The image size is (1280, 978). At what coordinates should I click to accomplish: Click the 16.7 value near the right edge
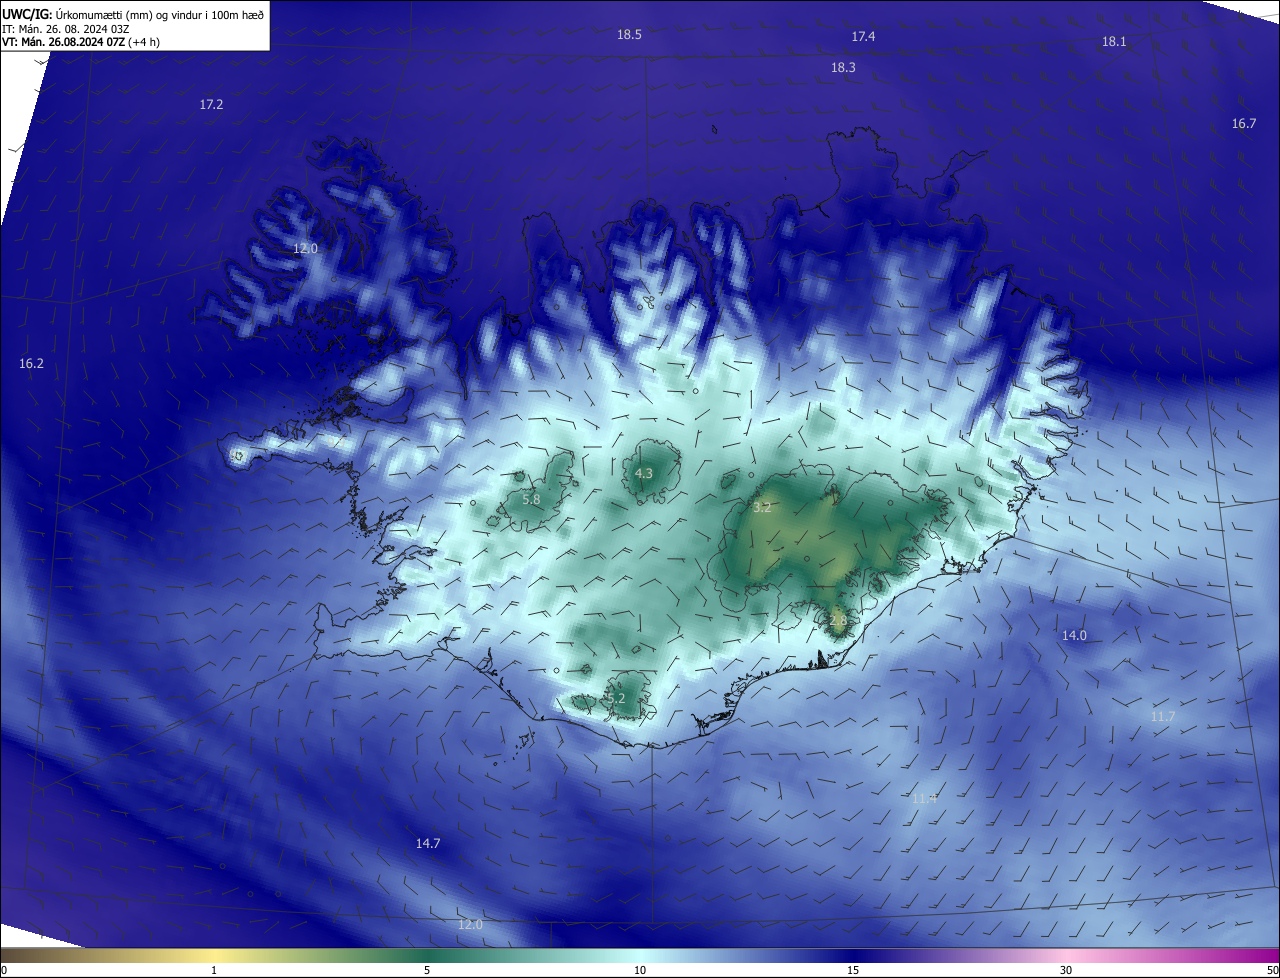coord(1243,124)
